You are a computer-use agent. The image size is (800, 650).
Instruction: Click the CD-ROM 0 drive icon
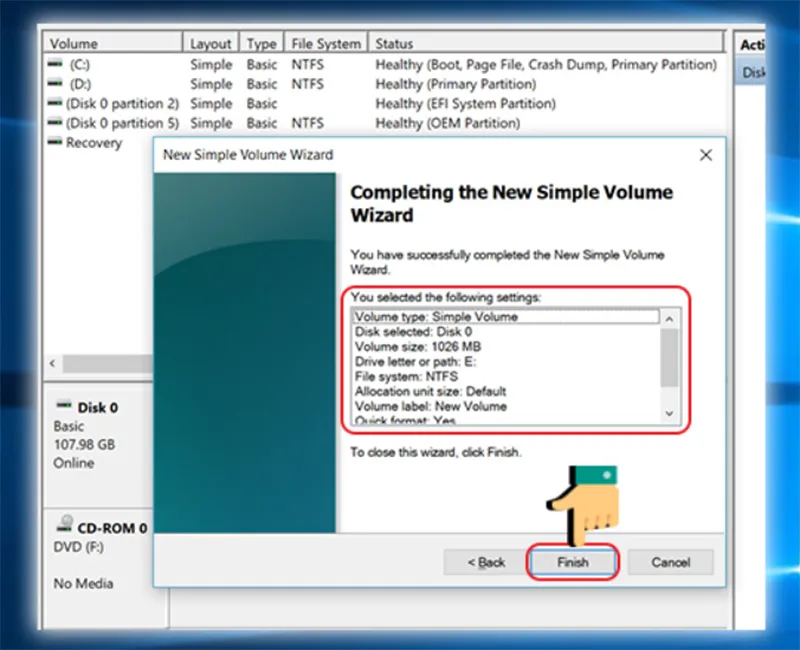(x=64, y=523)
